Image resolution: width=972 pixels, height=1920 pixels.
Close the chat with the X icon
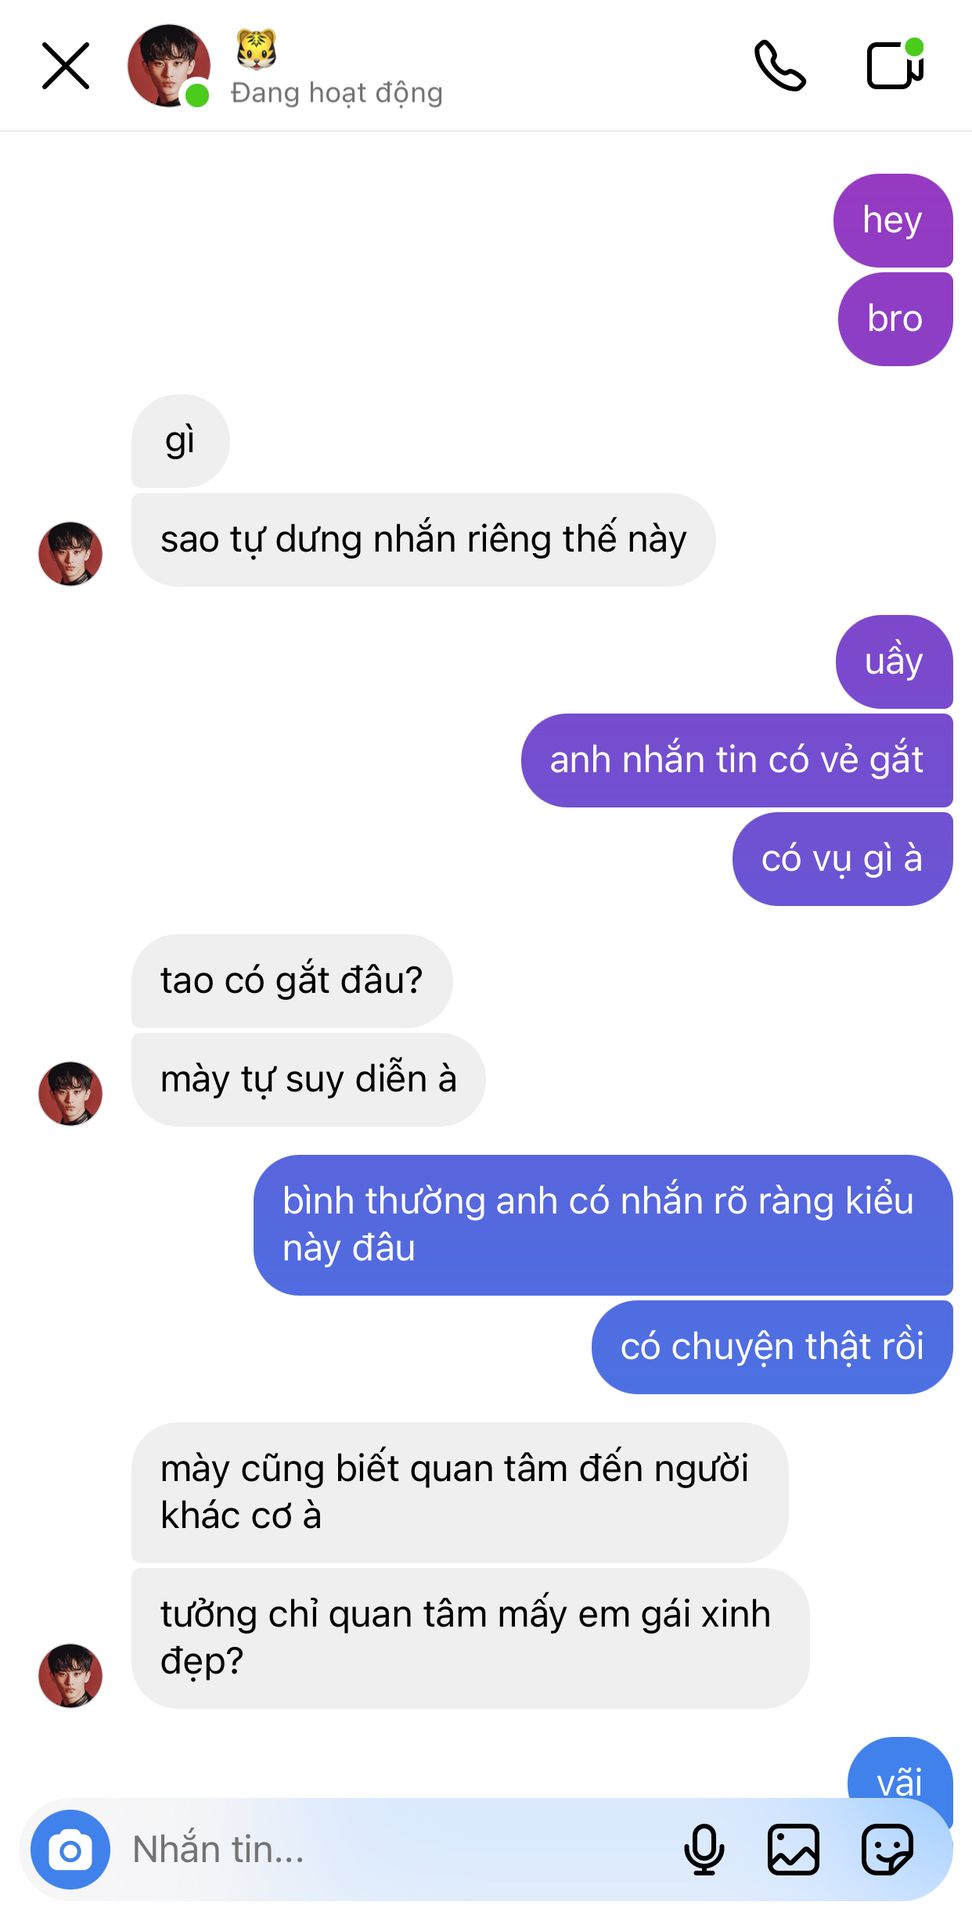[66, 66]
